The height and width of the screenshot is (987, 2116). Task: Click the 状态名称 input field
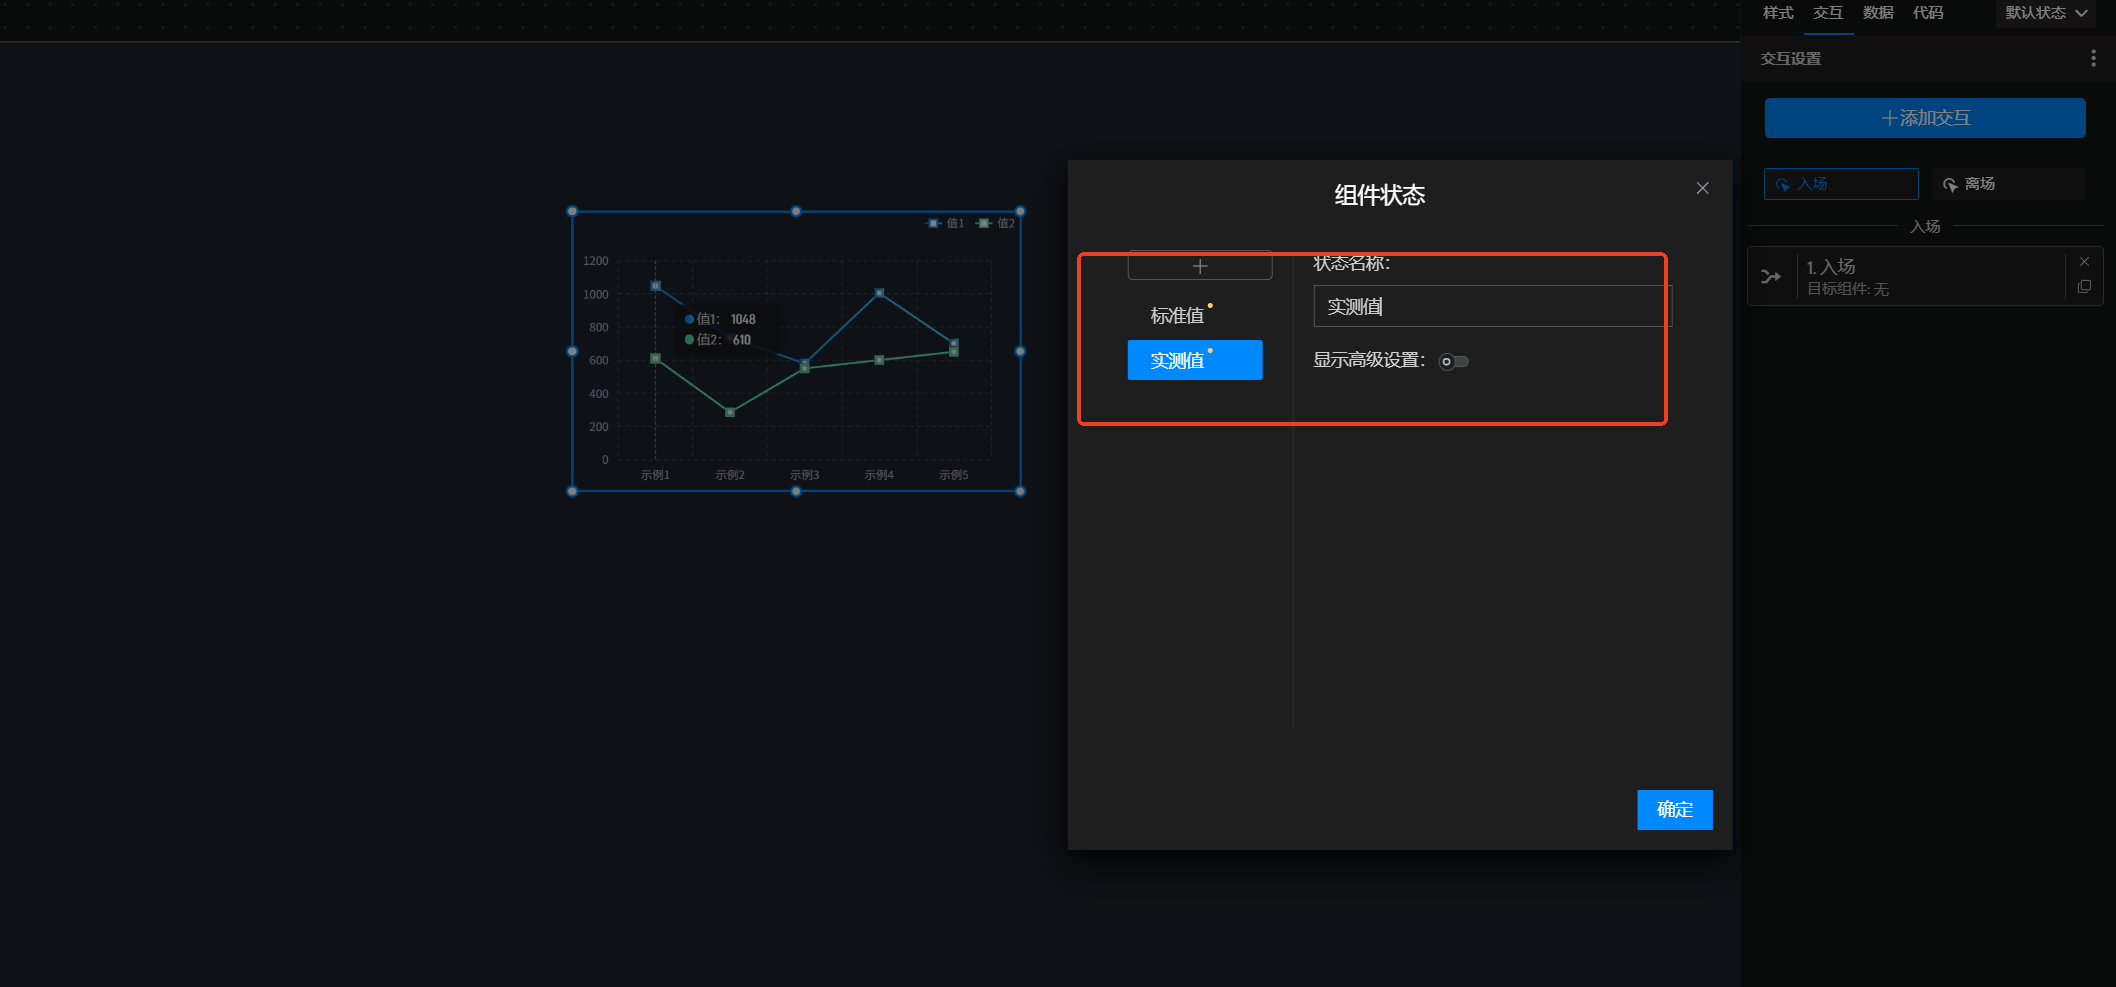tap(1490, 307)
